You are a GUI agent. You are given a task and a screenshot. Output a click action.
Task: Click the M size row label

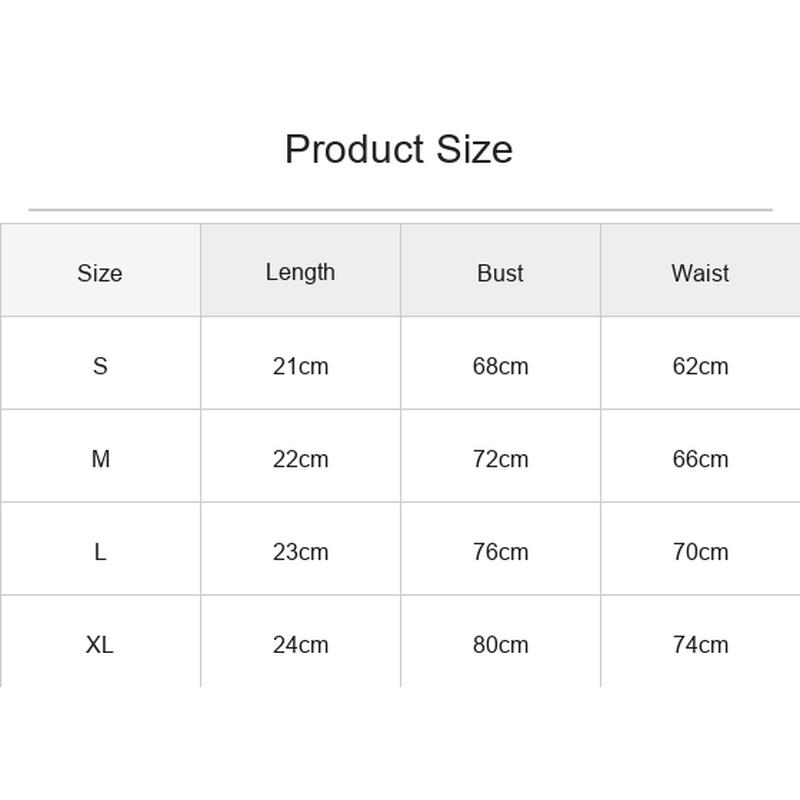(101, 459)
